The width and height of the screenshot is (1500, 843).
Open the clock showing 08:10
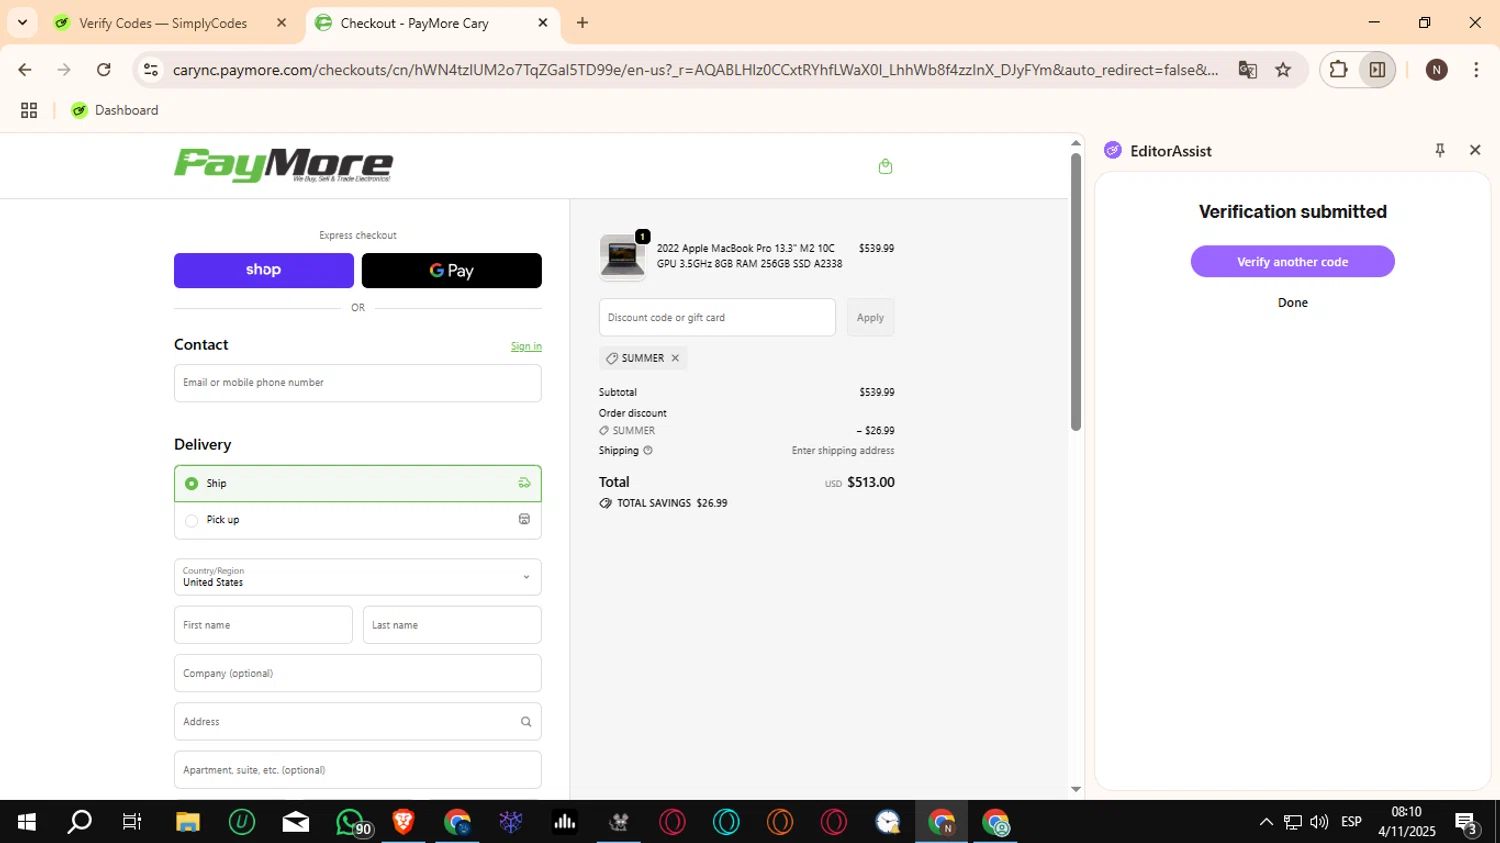point(1406,822)
